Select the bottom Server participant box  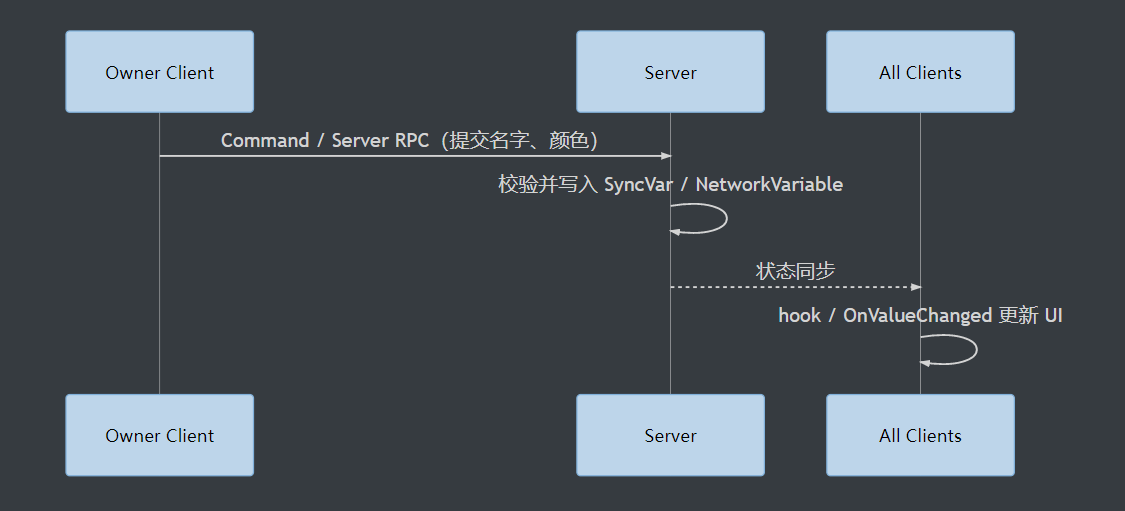pos(670,435)
